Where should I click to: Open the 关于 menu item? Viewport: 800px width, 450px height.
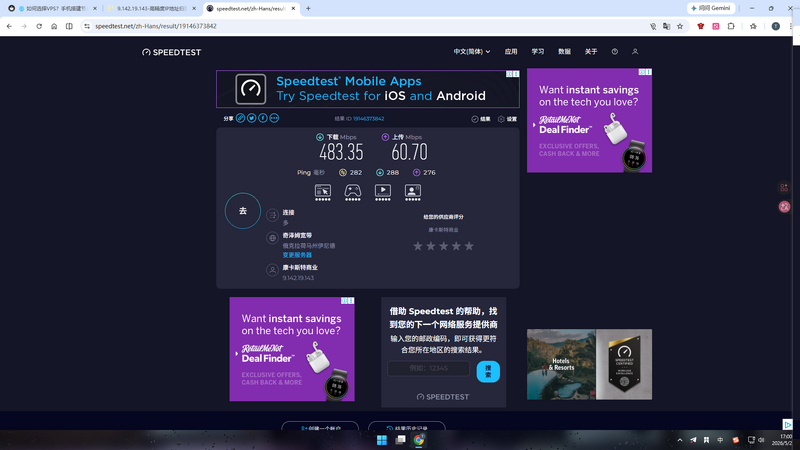(x=591, y=52)
